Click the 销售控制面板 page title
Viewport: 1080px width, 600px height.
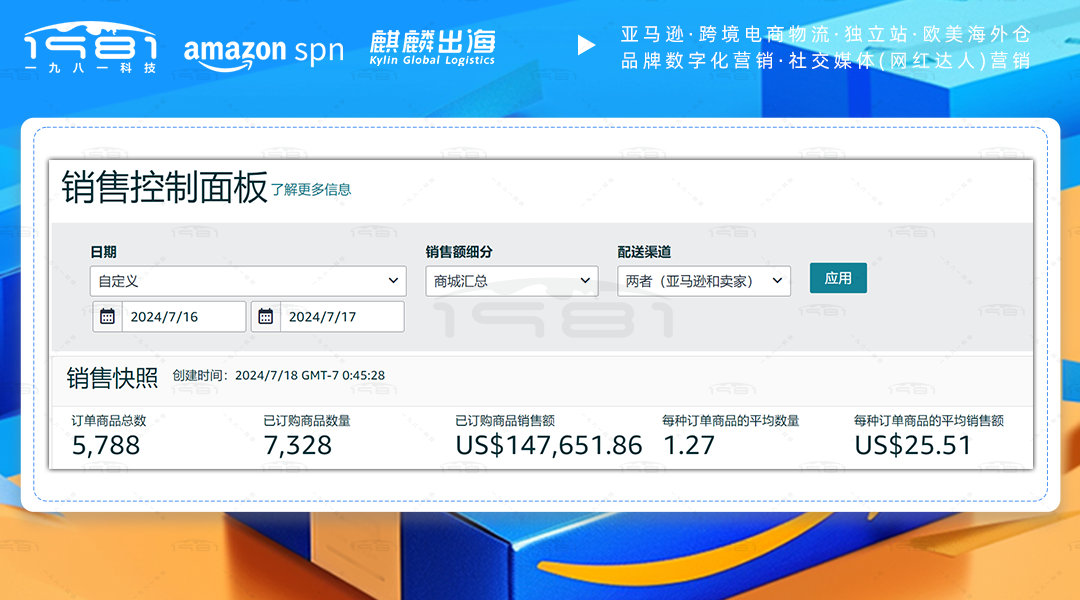[x=165, y=187]
